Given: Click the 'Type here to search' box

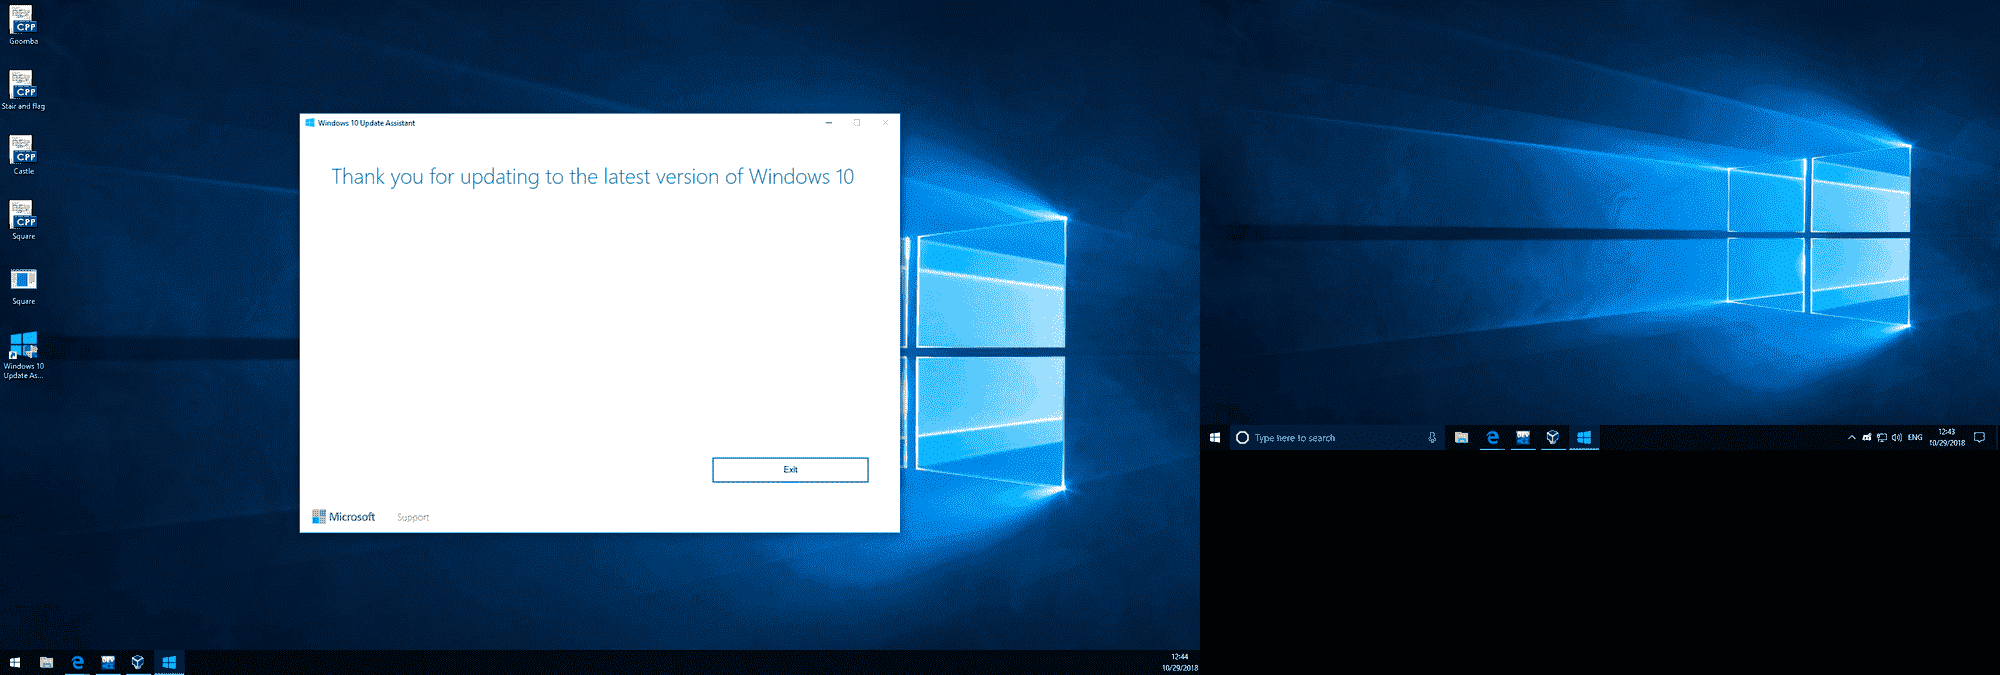Looking at the screenshot, I should tap(1337, 437).
